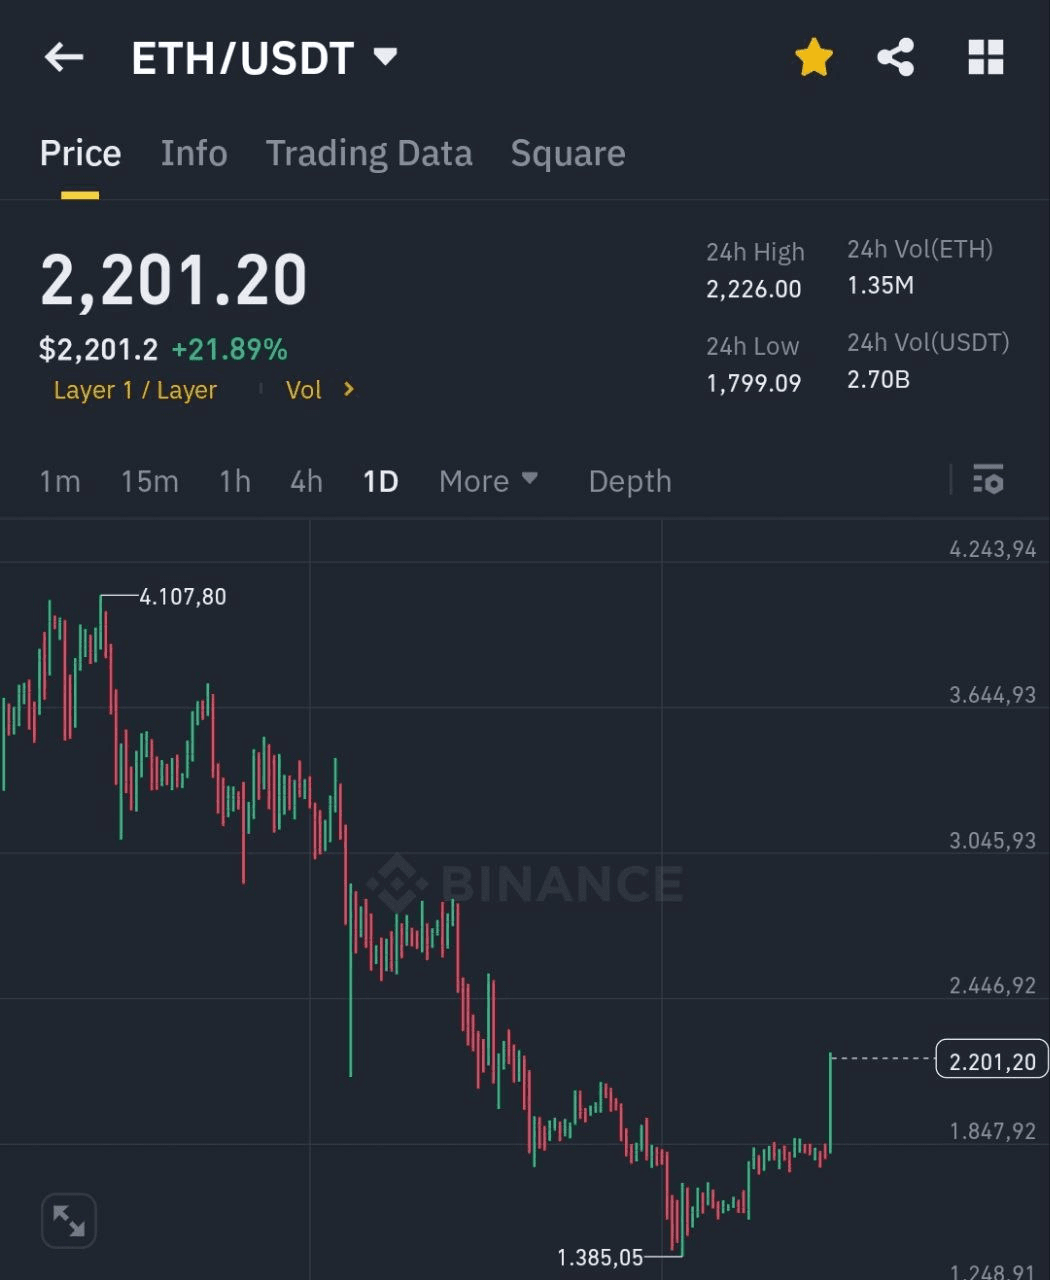Image resolution: width=1050 pixels, height=1280 pixels.
Task: Tap the arrow next to Vol tag
Action: tap(349, 389)
